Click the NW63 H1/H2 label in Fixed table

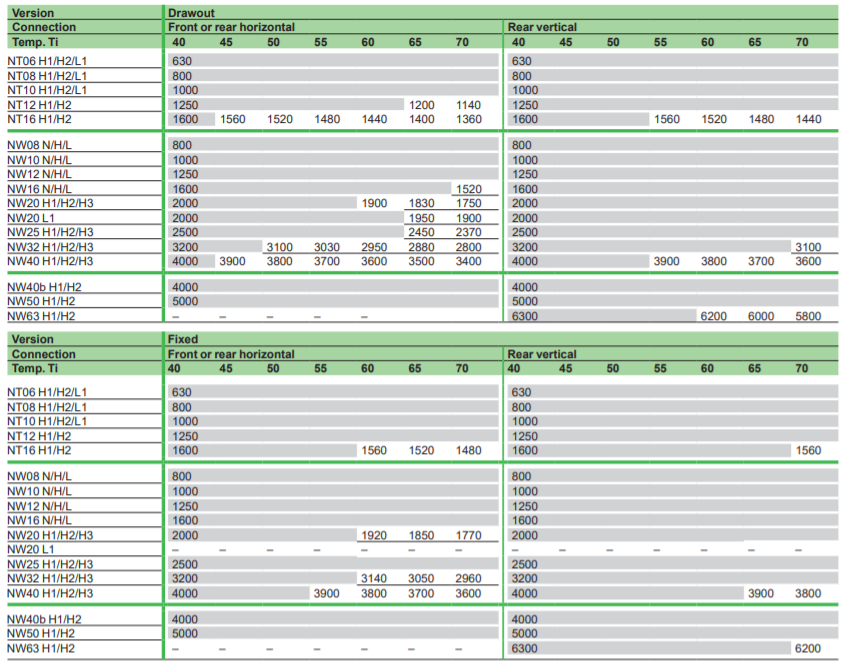41,648
